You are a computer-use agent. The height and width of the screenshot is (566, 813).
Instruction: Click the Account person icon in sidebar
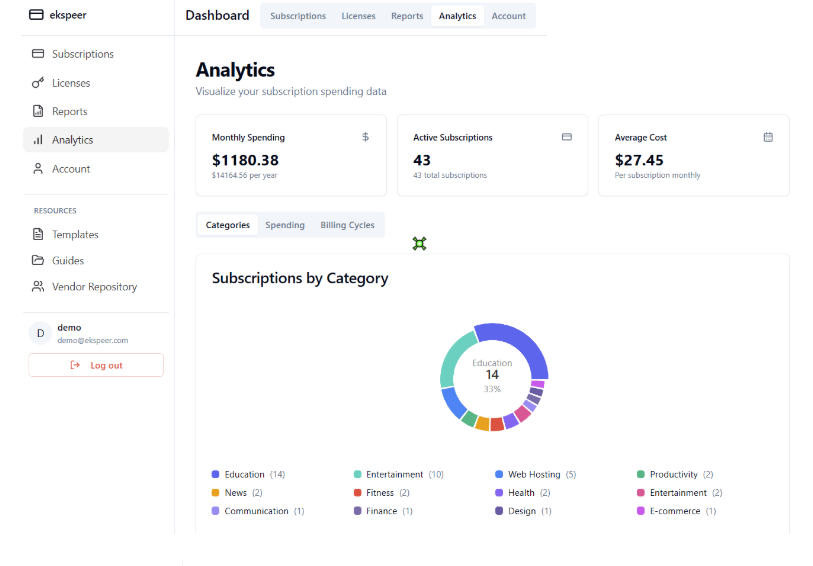pyautogui.click(x=38, y=169)
